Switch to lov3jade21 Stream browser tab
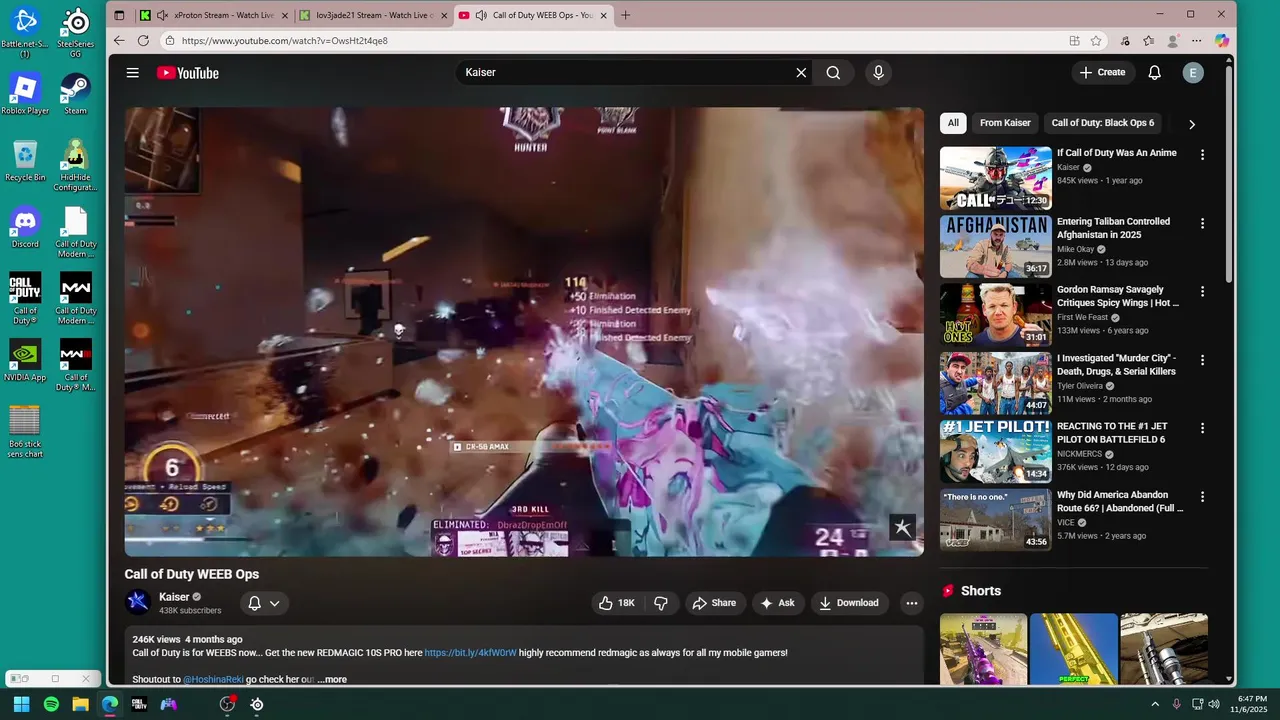 click(x=374, y=15)
